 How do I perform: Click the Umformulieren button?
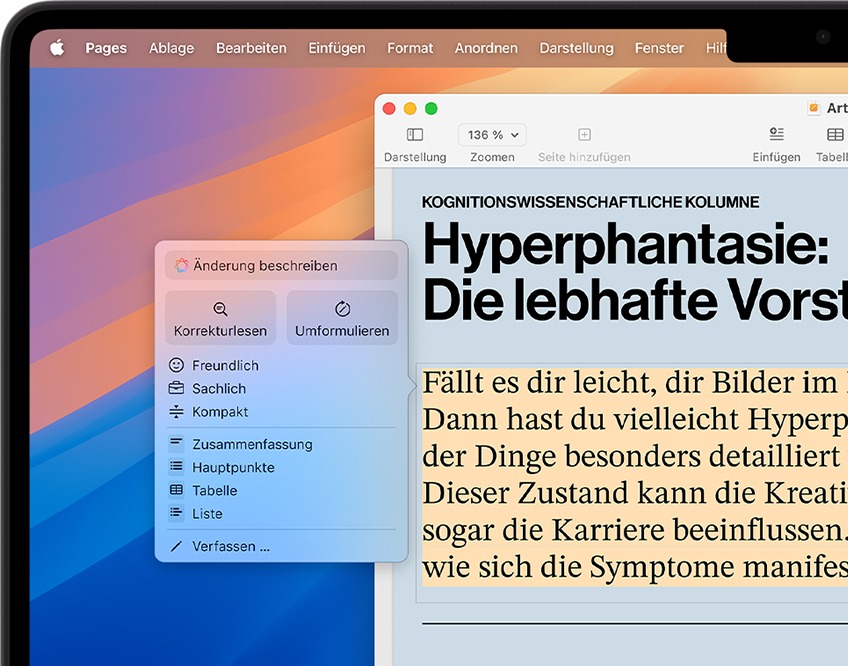tap(342, 317)
